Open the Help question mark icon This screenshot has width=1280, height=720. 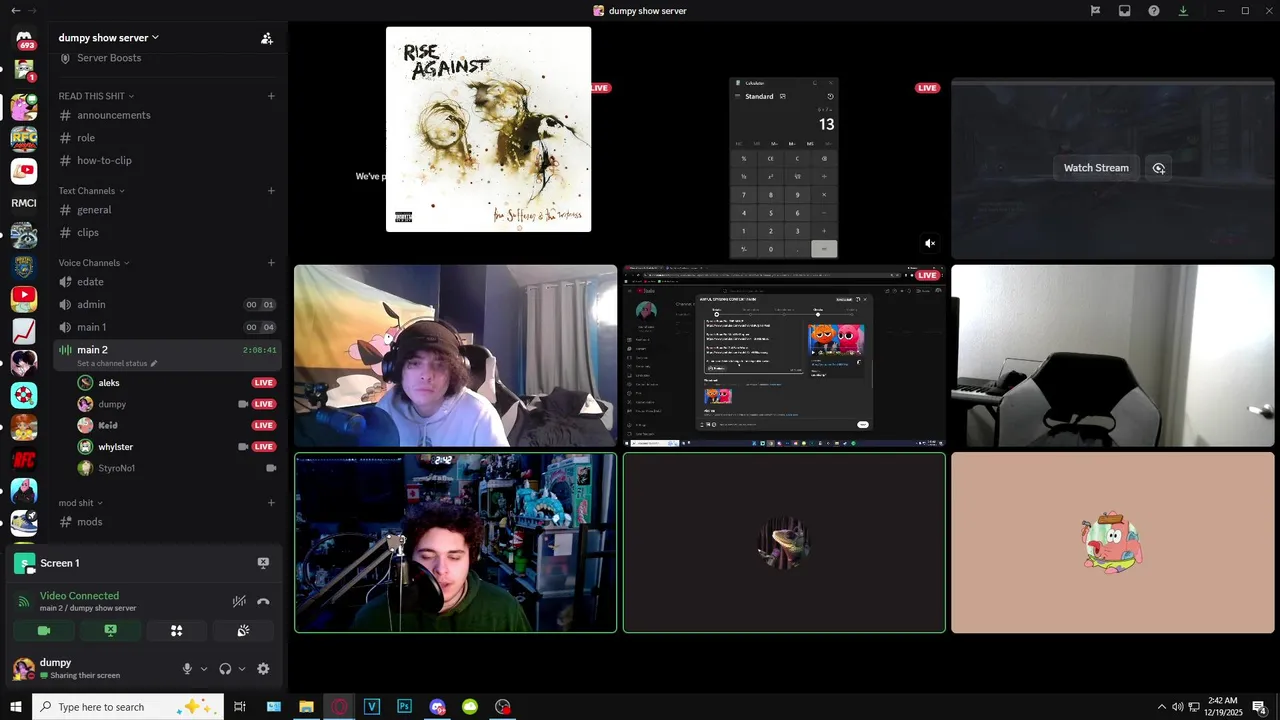(1154, 11)
